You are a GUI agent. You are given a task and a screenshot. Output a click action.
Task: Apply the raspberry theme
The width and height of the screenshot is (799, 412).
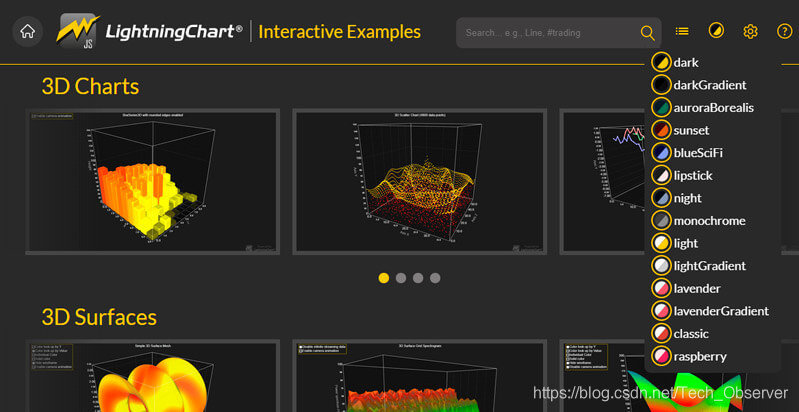click(x=689, y=356)
